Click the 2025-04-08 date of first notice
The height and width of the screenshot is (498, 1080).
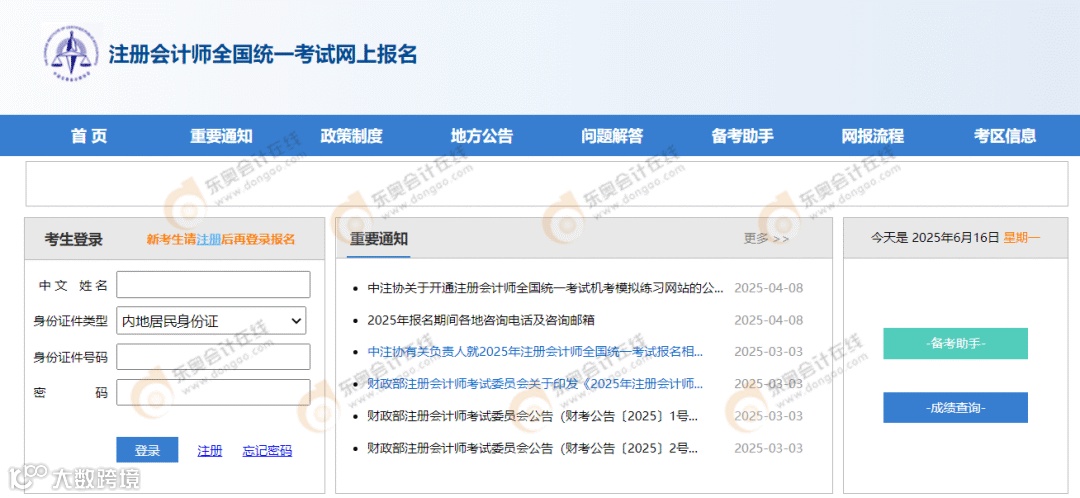coord(769,288)
